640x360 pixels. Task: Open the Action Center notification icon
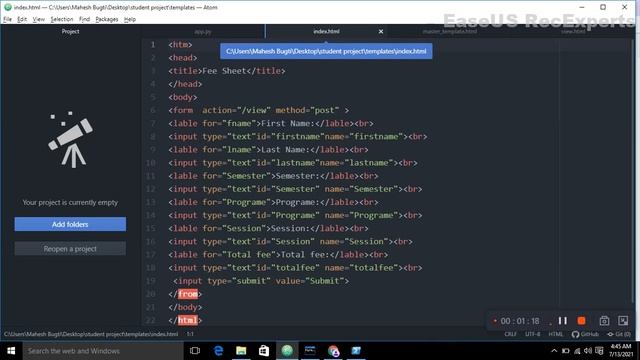click(x=599, y=351)
